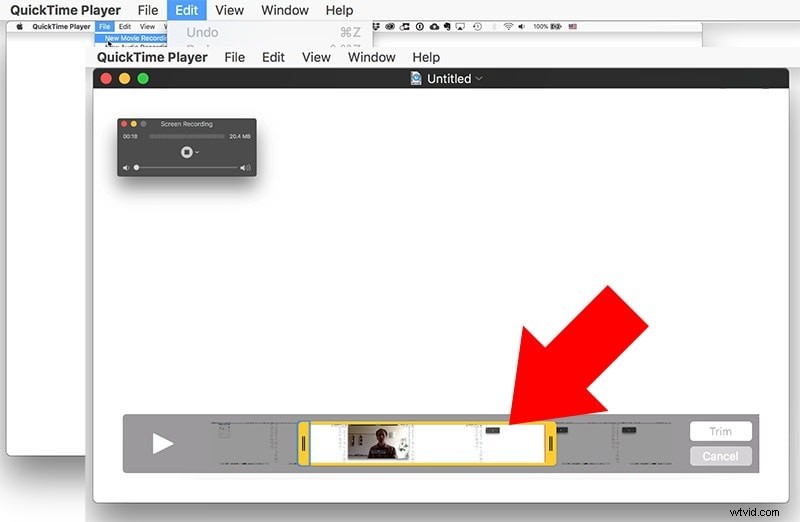Click the left yellow trim handle

(x=304, y=443)
